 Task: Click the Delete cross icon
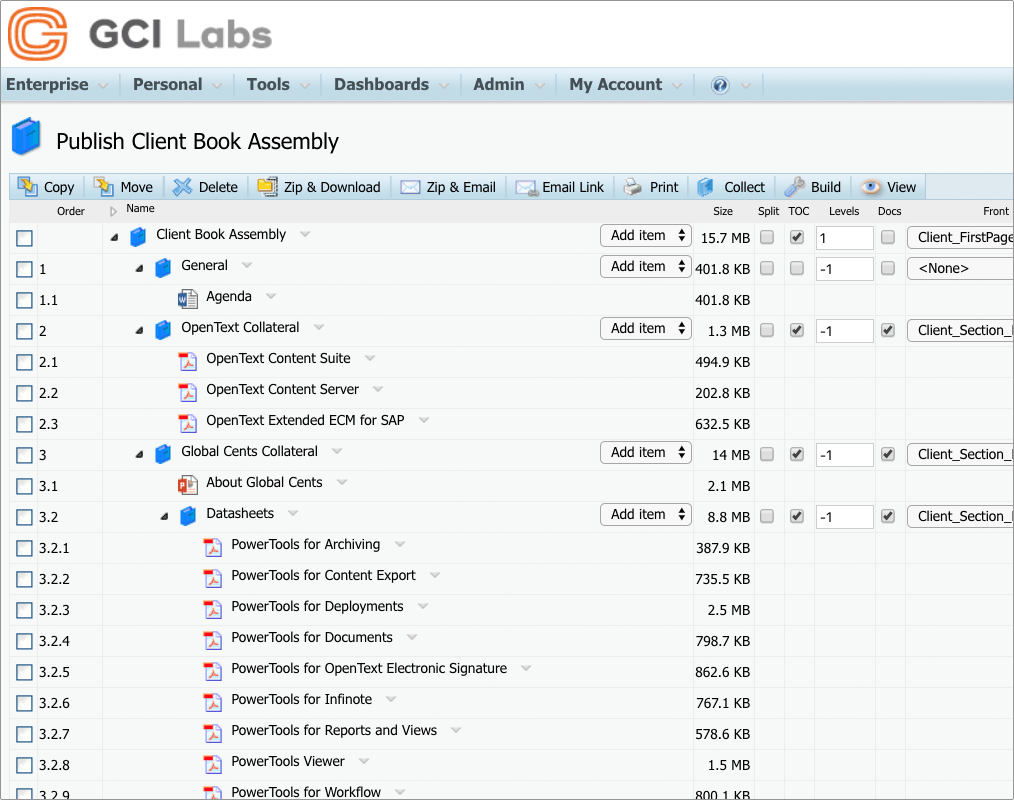[x=183, y=187]
